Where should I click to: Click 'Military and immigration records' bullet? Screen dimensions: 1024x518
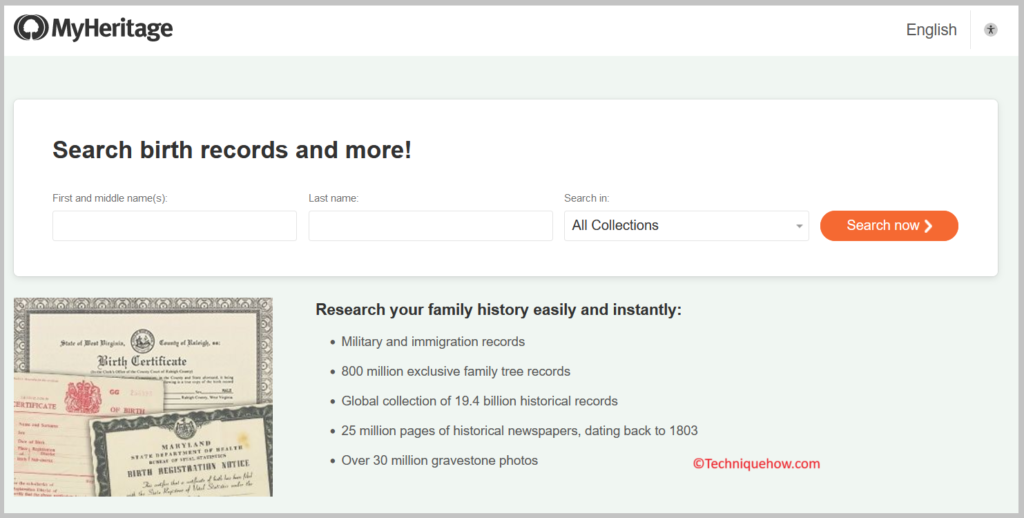[433, 342]
